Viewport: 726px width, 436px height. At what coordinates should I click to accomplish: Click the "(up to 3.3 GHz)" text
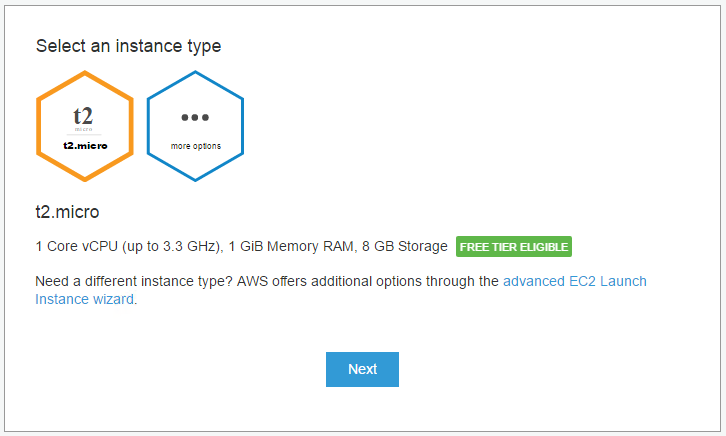coord(172,246)
